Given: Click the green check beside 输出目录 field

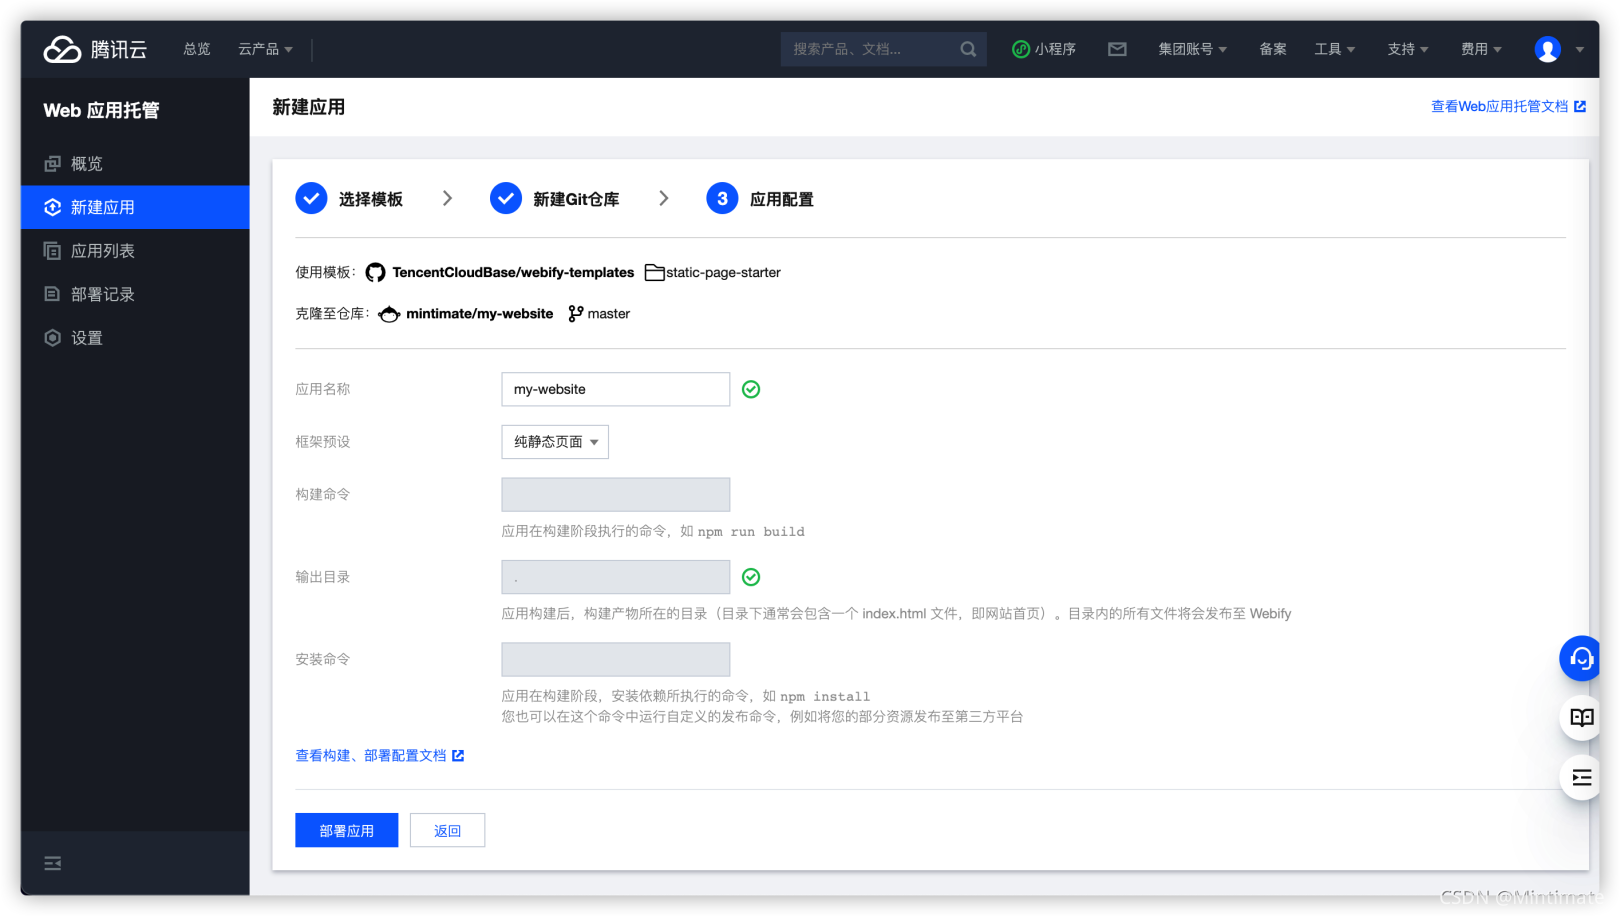Looking at the screenshot, I should (751, 577).
